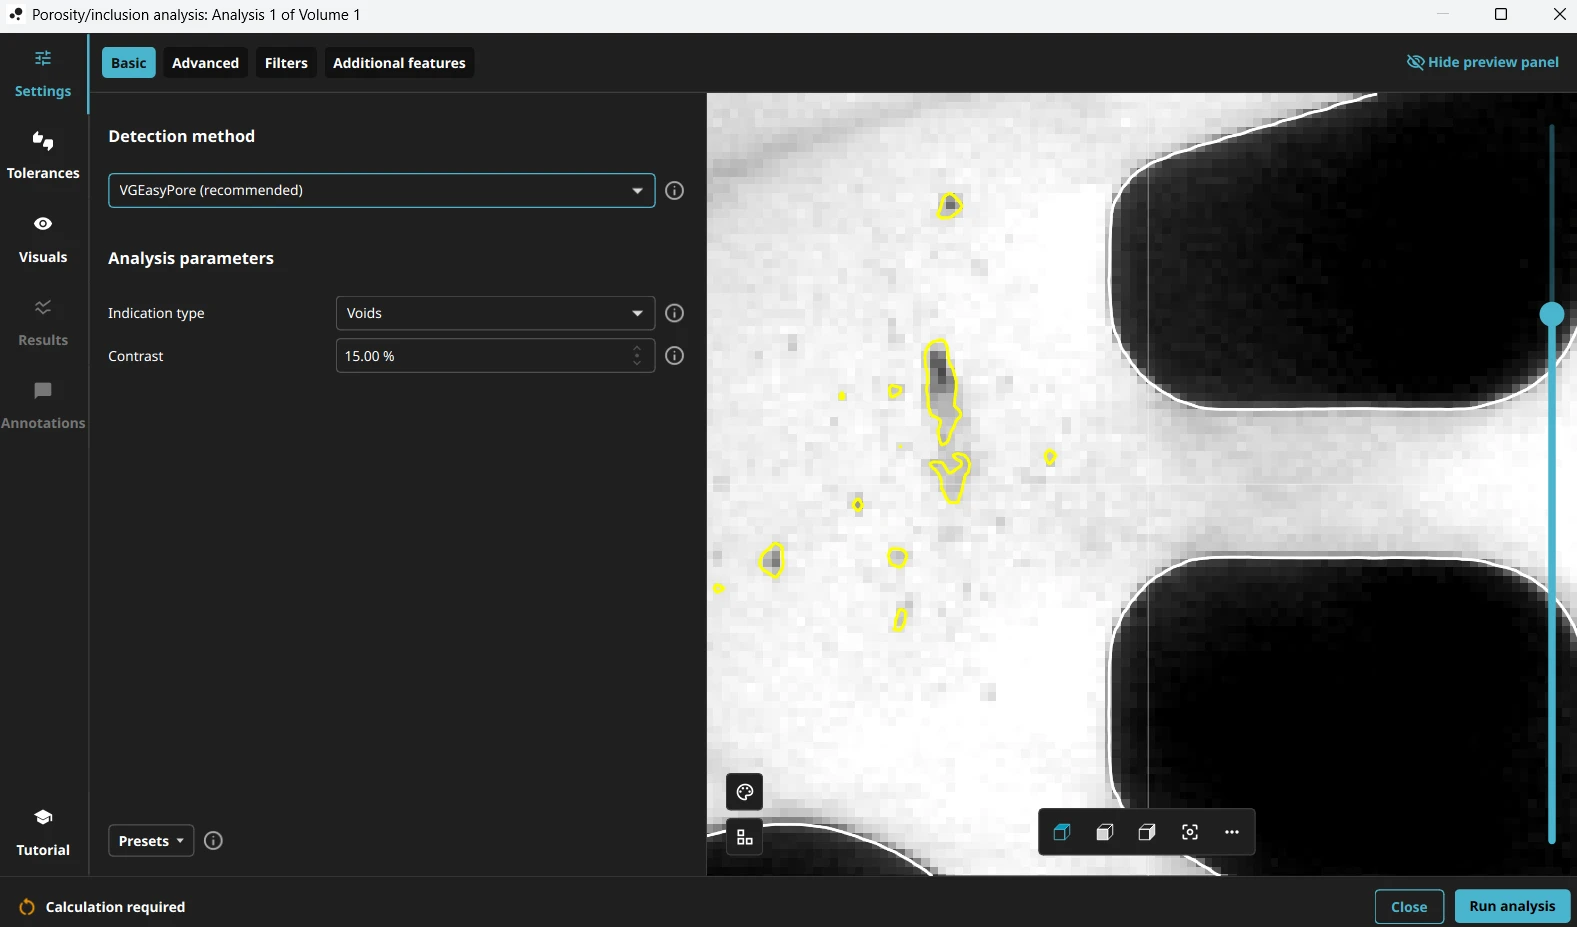Open the Visuals eye icon section
The width and height of the screenshot is (1577, 927).
(x=43, y=238)
